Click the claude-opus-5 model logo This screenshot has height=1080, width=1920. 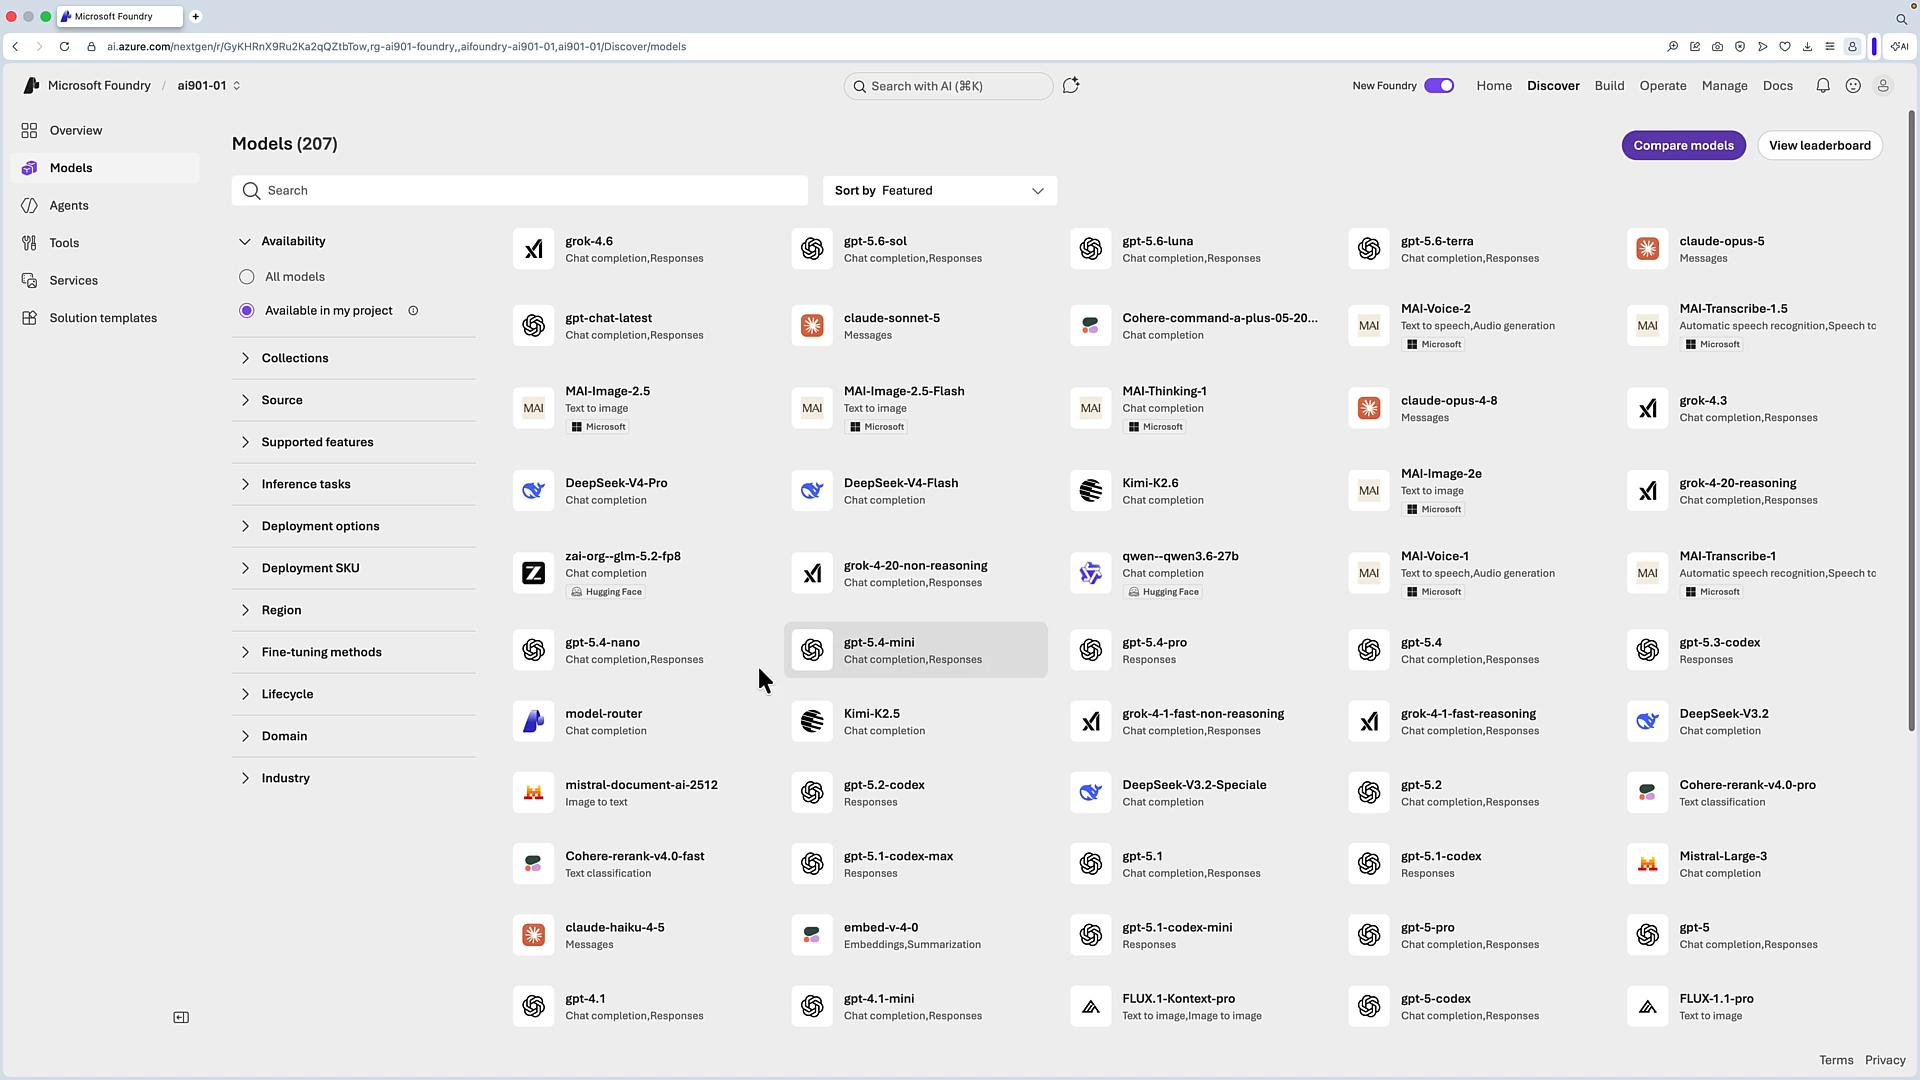click(x=1648, y=249)
